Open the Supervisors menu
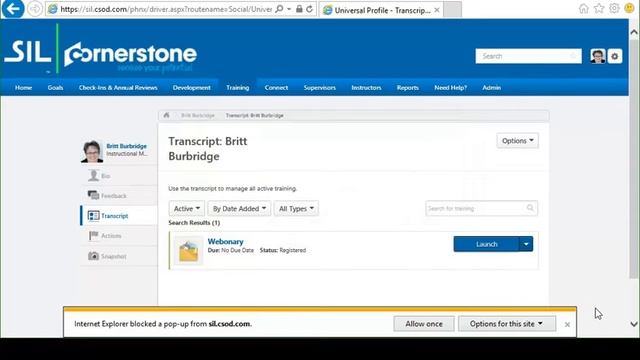Screen dimensions: 640x360 320,87
